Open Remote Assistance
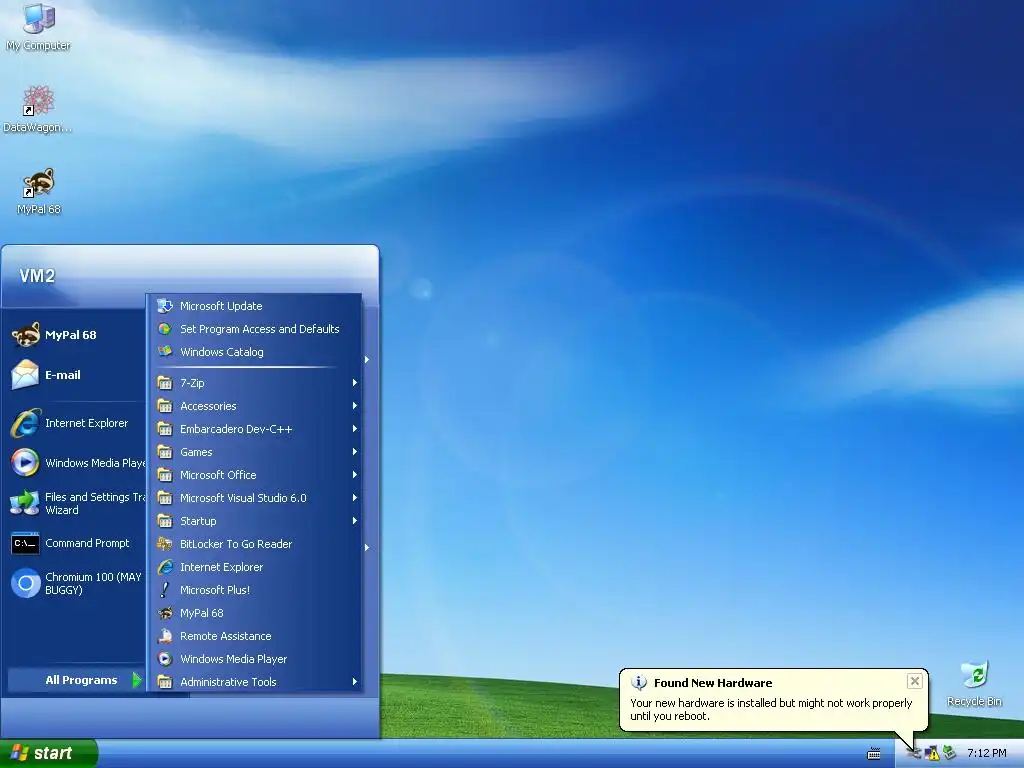 point(255,635)
